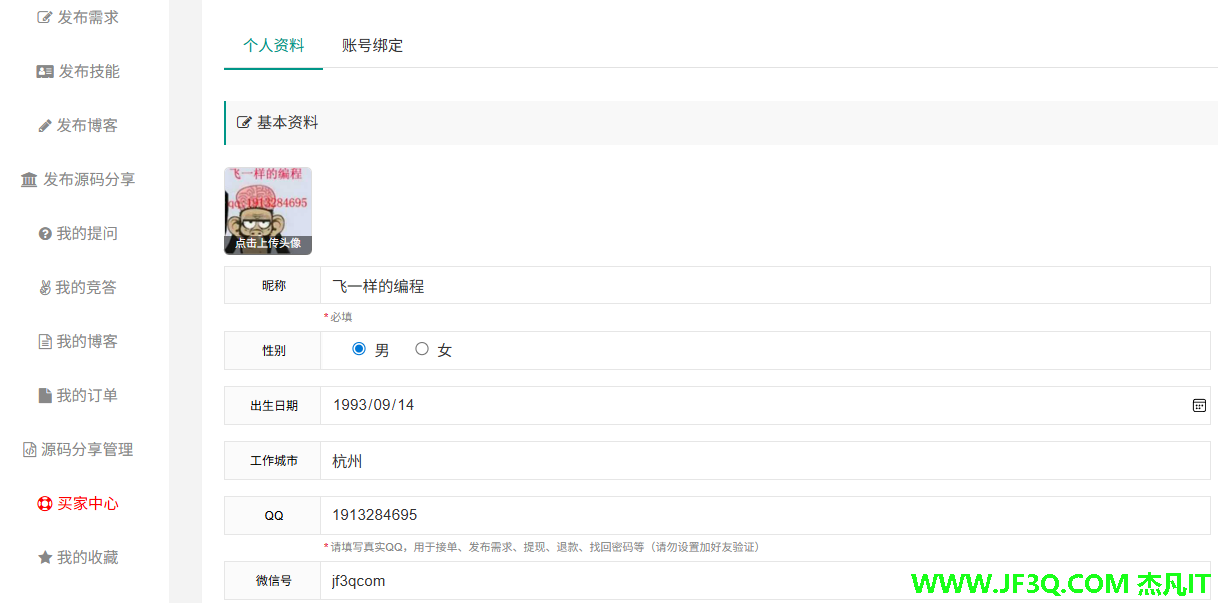This screenshot has width=1218, height=603.
Task: Click the lifebuoy icon beside 买家中心
Action: click(44, 504)
